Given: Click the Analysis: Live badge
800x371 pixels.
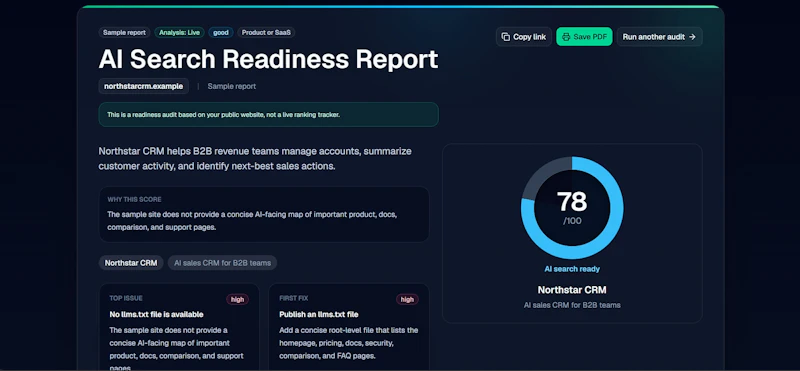Looking at the screenshot, I should (x=179, y=33).
